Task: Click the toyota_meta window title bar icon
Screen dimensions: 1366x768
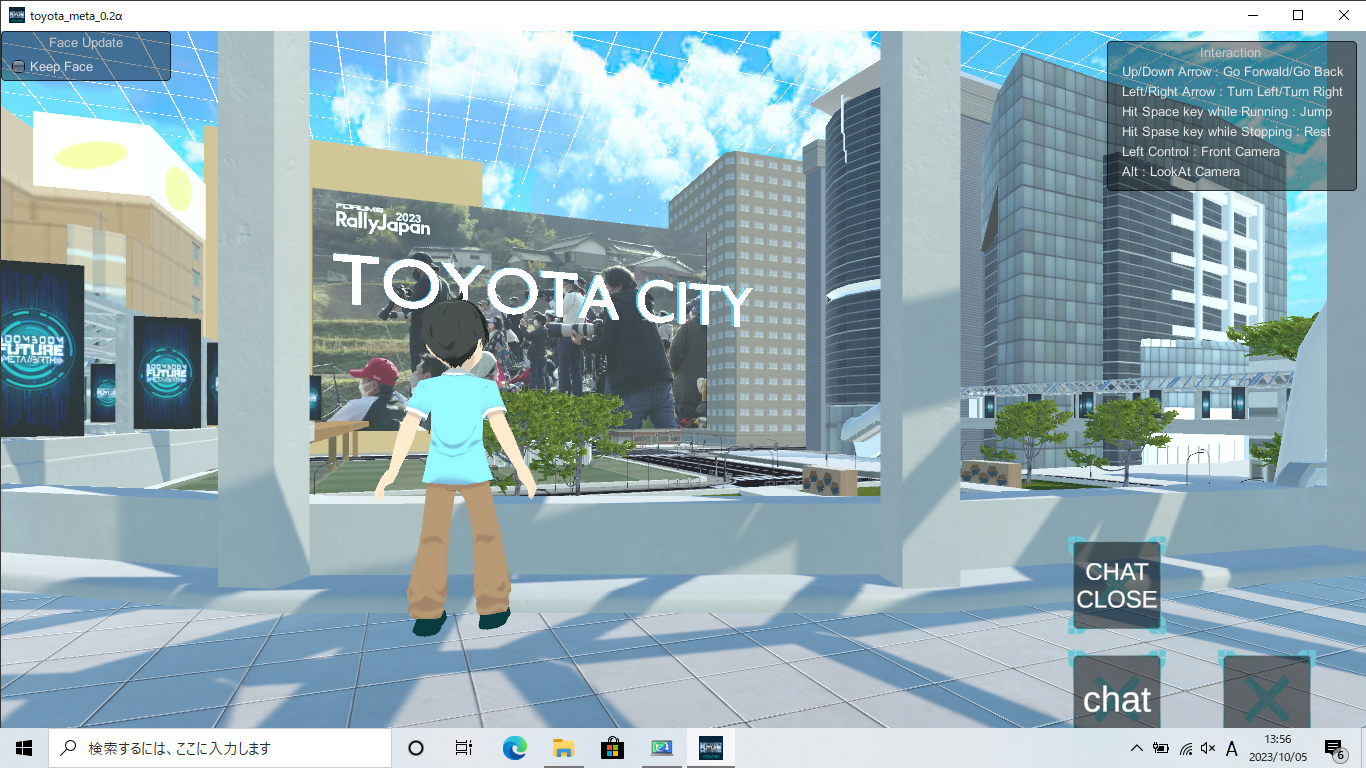Action: pyautogui.click(x=17, y=15)
